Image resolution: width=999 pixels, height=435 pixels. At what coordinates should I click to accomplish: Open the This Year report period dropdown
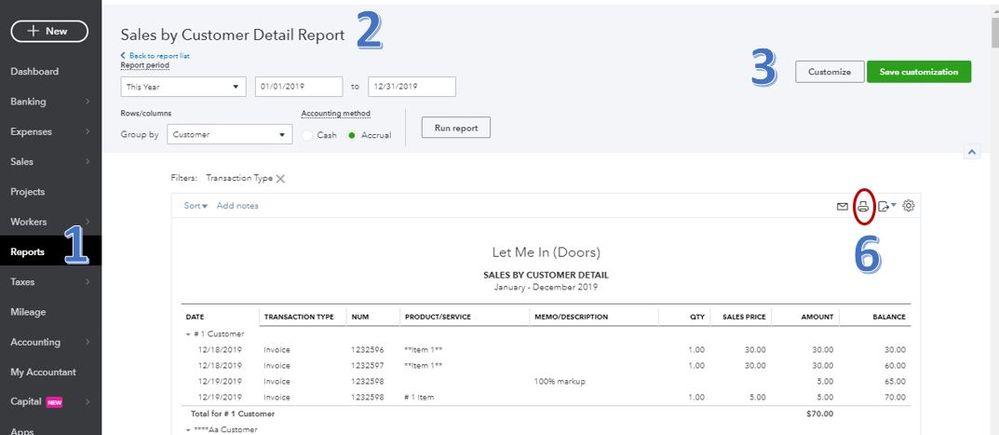[x=182, y=87]
